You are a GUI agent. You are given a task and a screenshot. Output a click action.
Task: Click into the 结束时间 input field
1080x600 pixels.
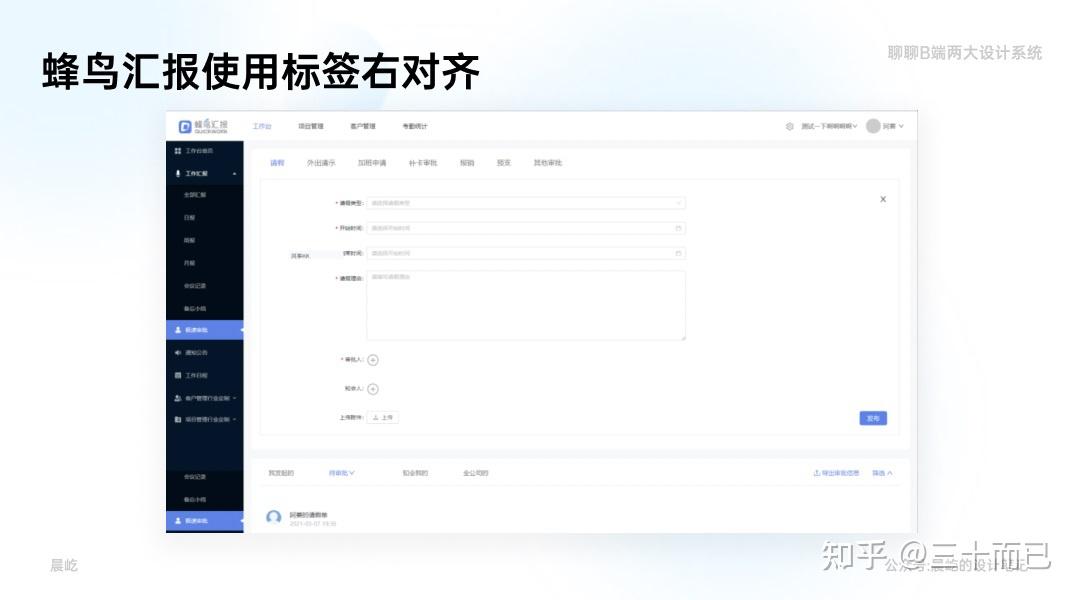click(x=526, y=254)
